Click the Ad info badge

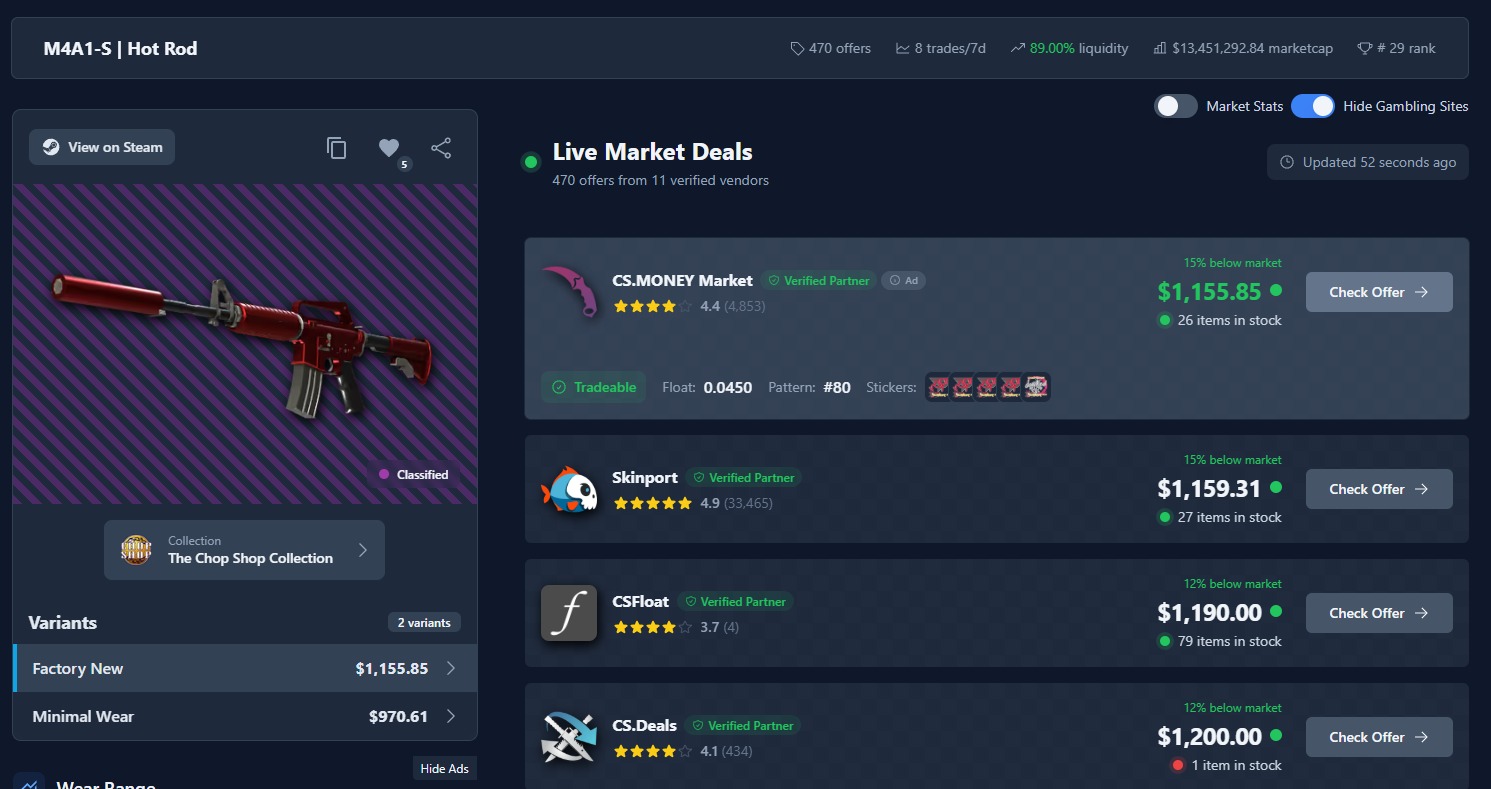tap(904, 281)
